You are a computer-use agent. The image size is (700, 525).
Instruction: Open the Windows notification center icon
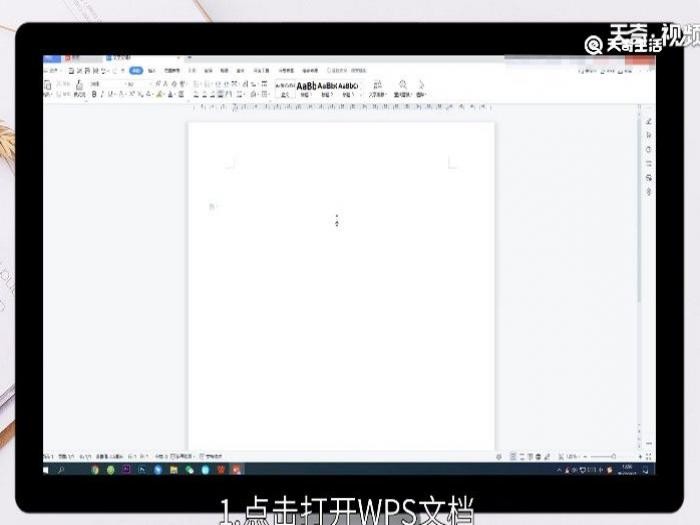(646, 470)
